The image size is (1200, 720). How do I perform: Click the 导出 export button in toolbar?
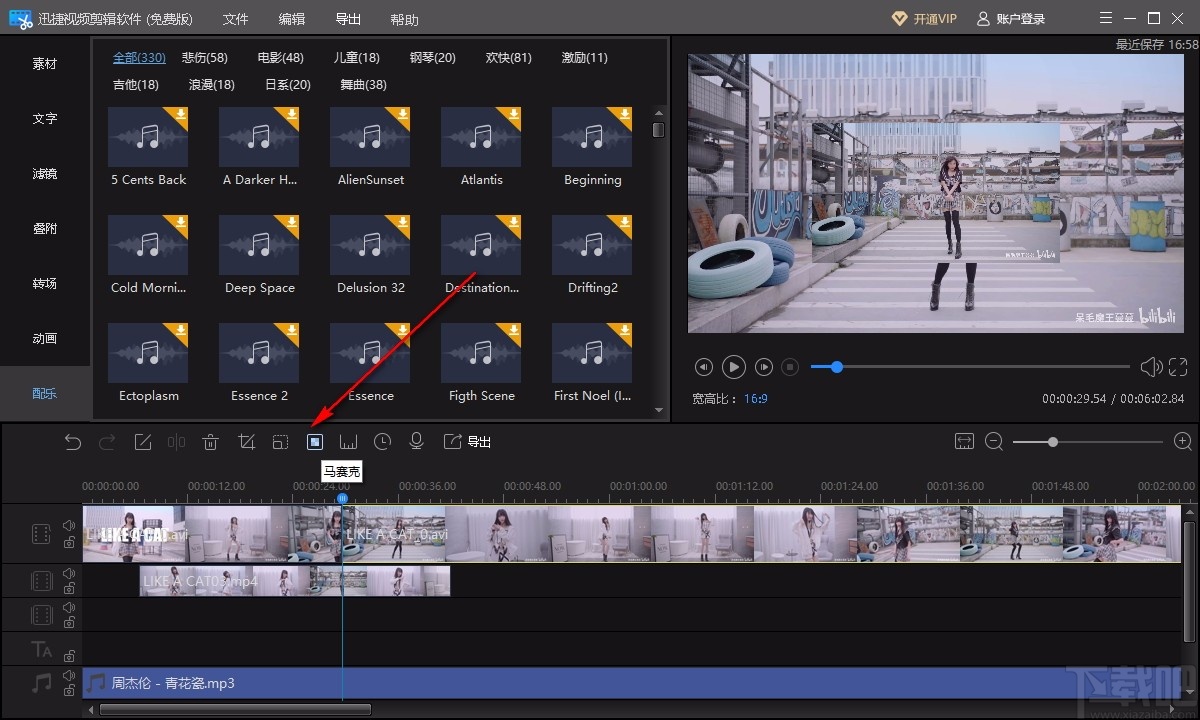tap(468, 442)
